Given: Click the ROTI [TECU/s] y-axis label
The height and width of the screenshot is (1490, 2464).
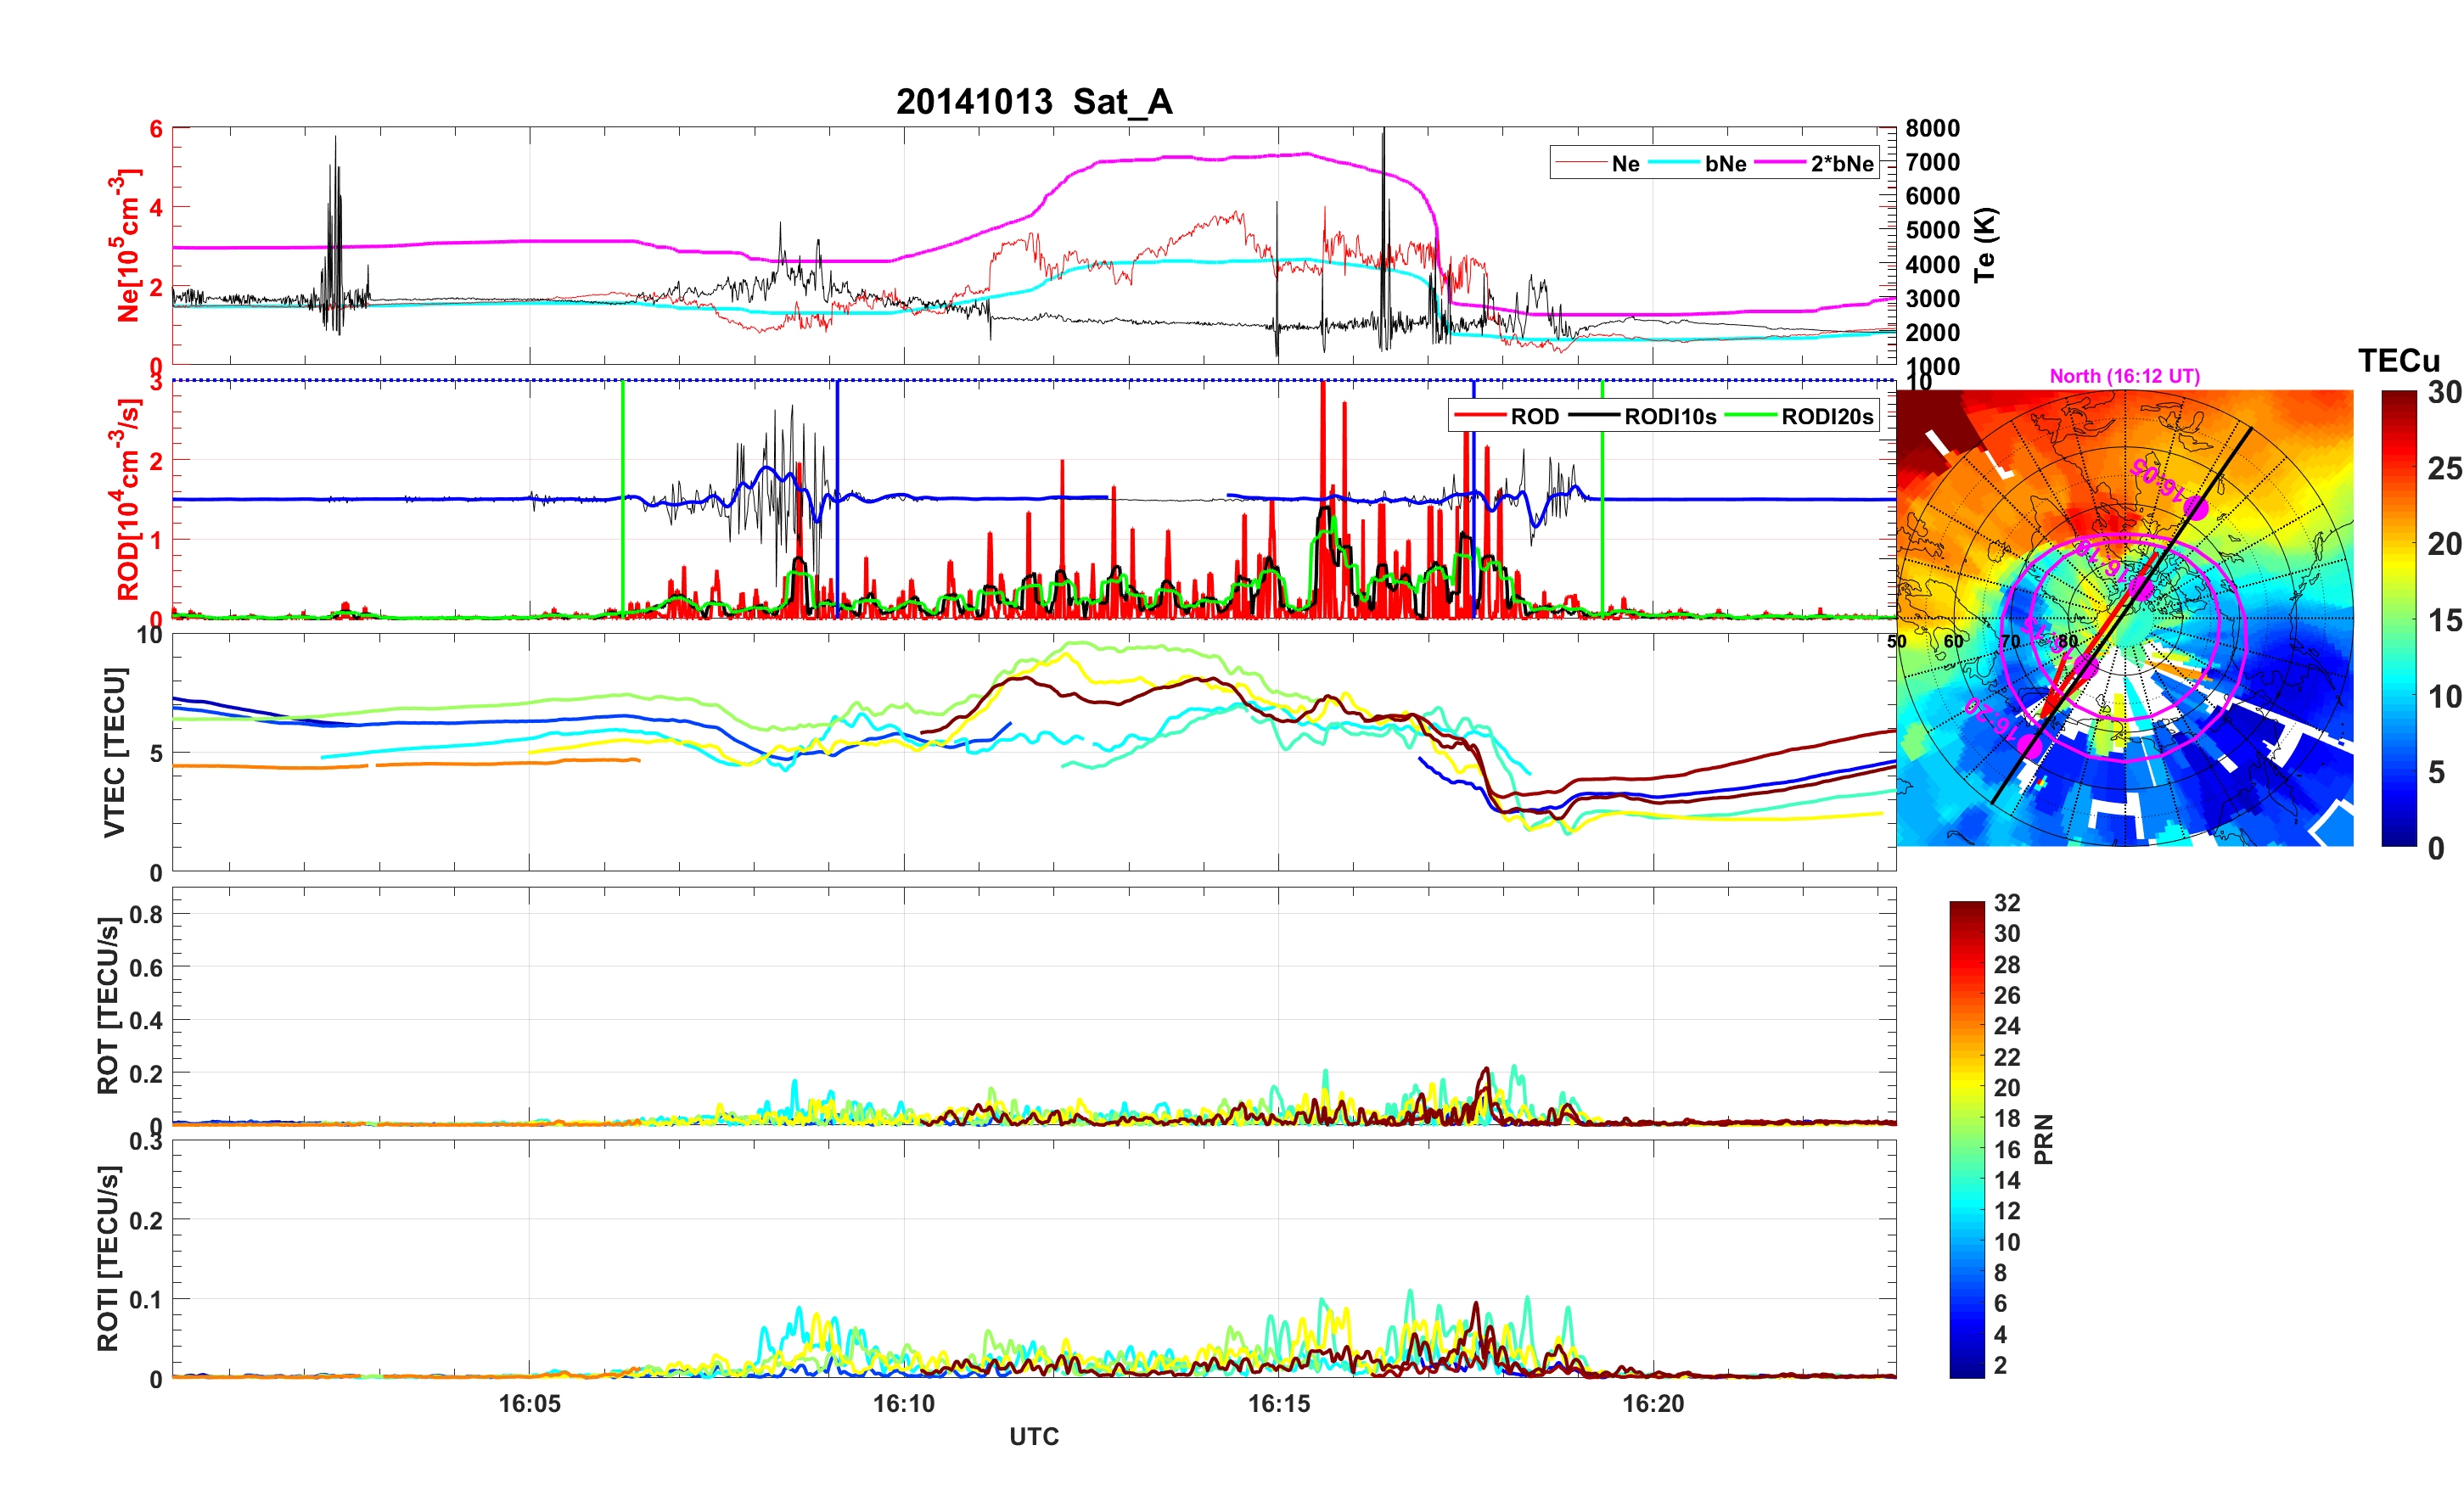Looking at the screenshot, I should pos(108,1258).
